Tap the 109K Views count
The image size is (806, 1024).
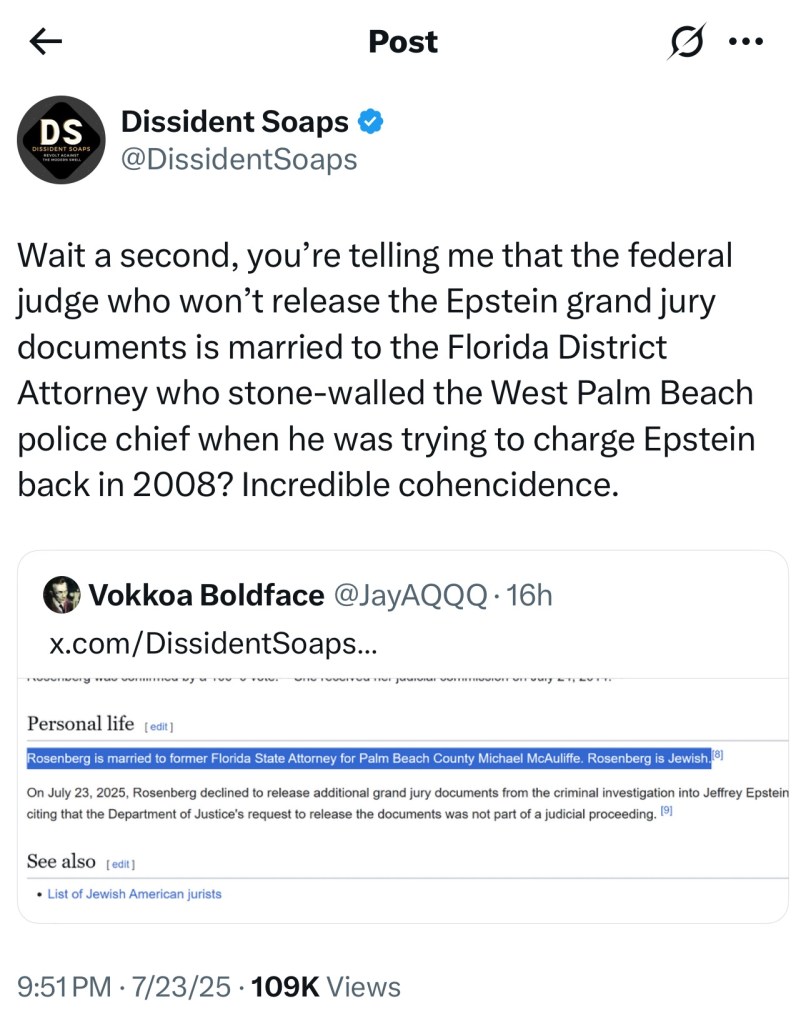(x=326, y=987)
